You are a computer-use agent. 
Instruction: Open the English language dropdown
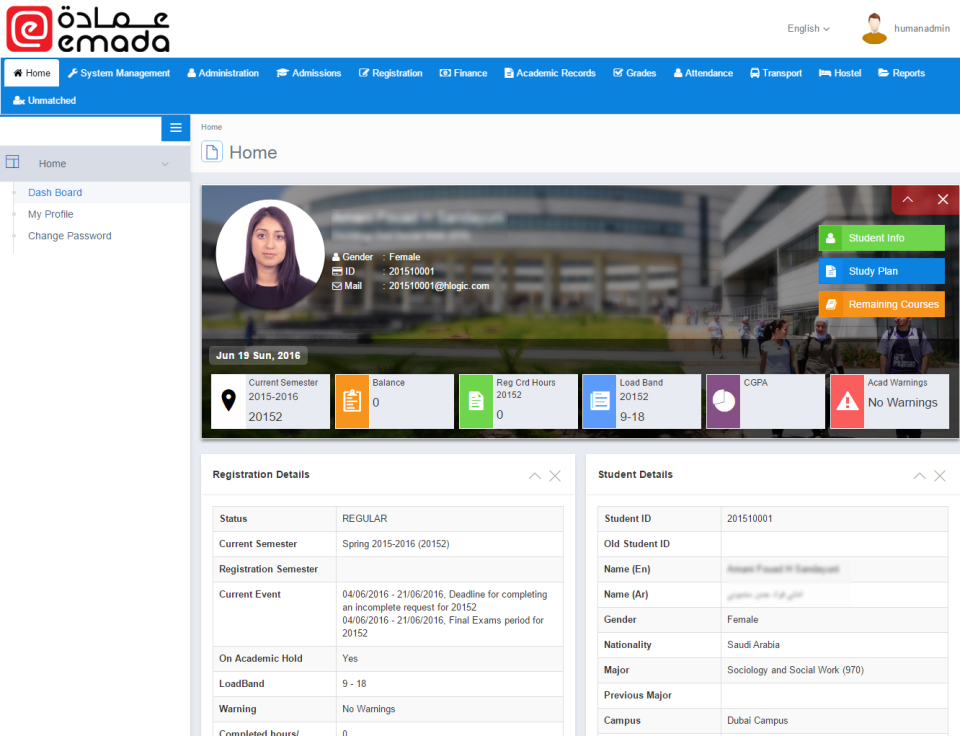[x=807, y=28]
